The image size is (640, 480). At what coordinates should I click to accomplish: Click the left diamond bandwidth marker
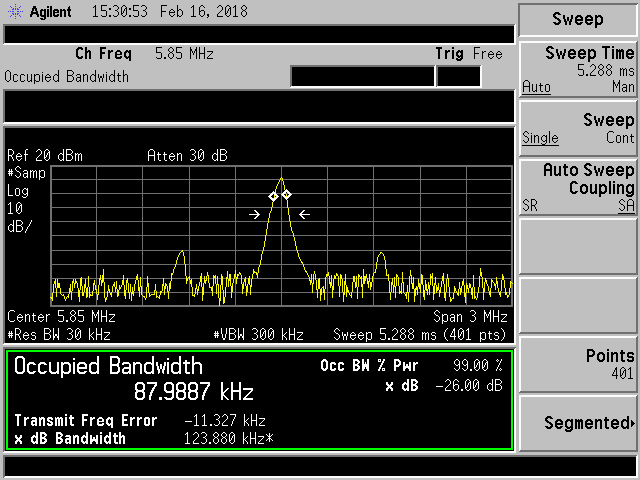pyautogui.click(x=273, y=196)
